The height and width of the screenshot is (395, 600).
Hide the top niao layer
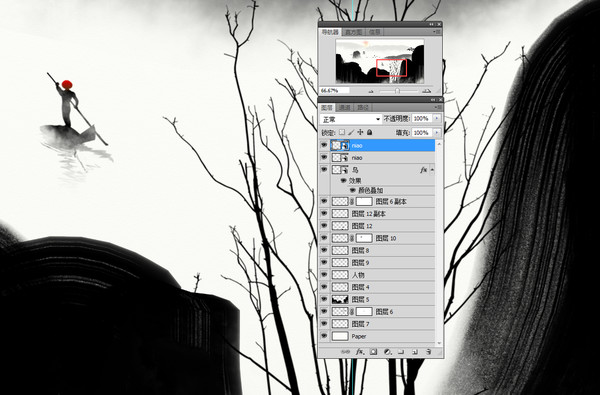tap(324, 145)
